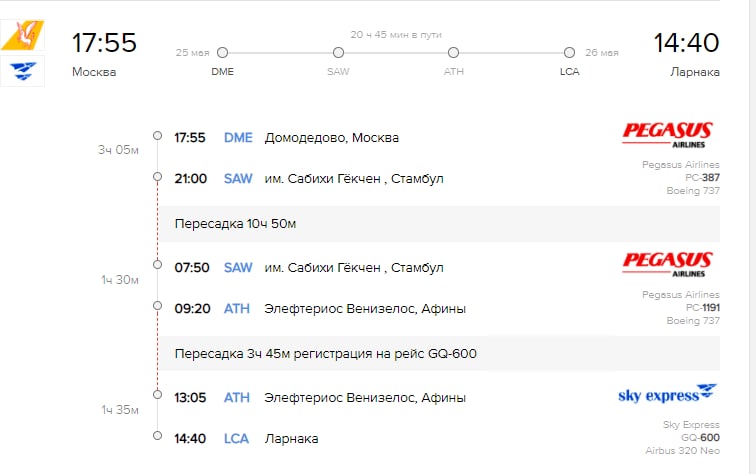This screenshot has height=474, width=756.
Task: Click SAW airport code at 21:00 arrival
Action: point(238,179)
